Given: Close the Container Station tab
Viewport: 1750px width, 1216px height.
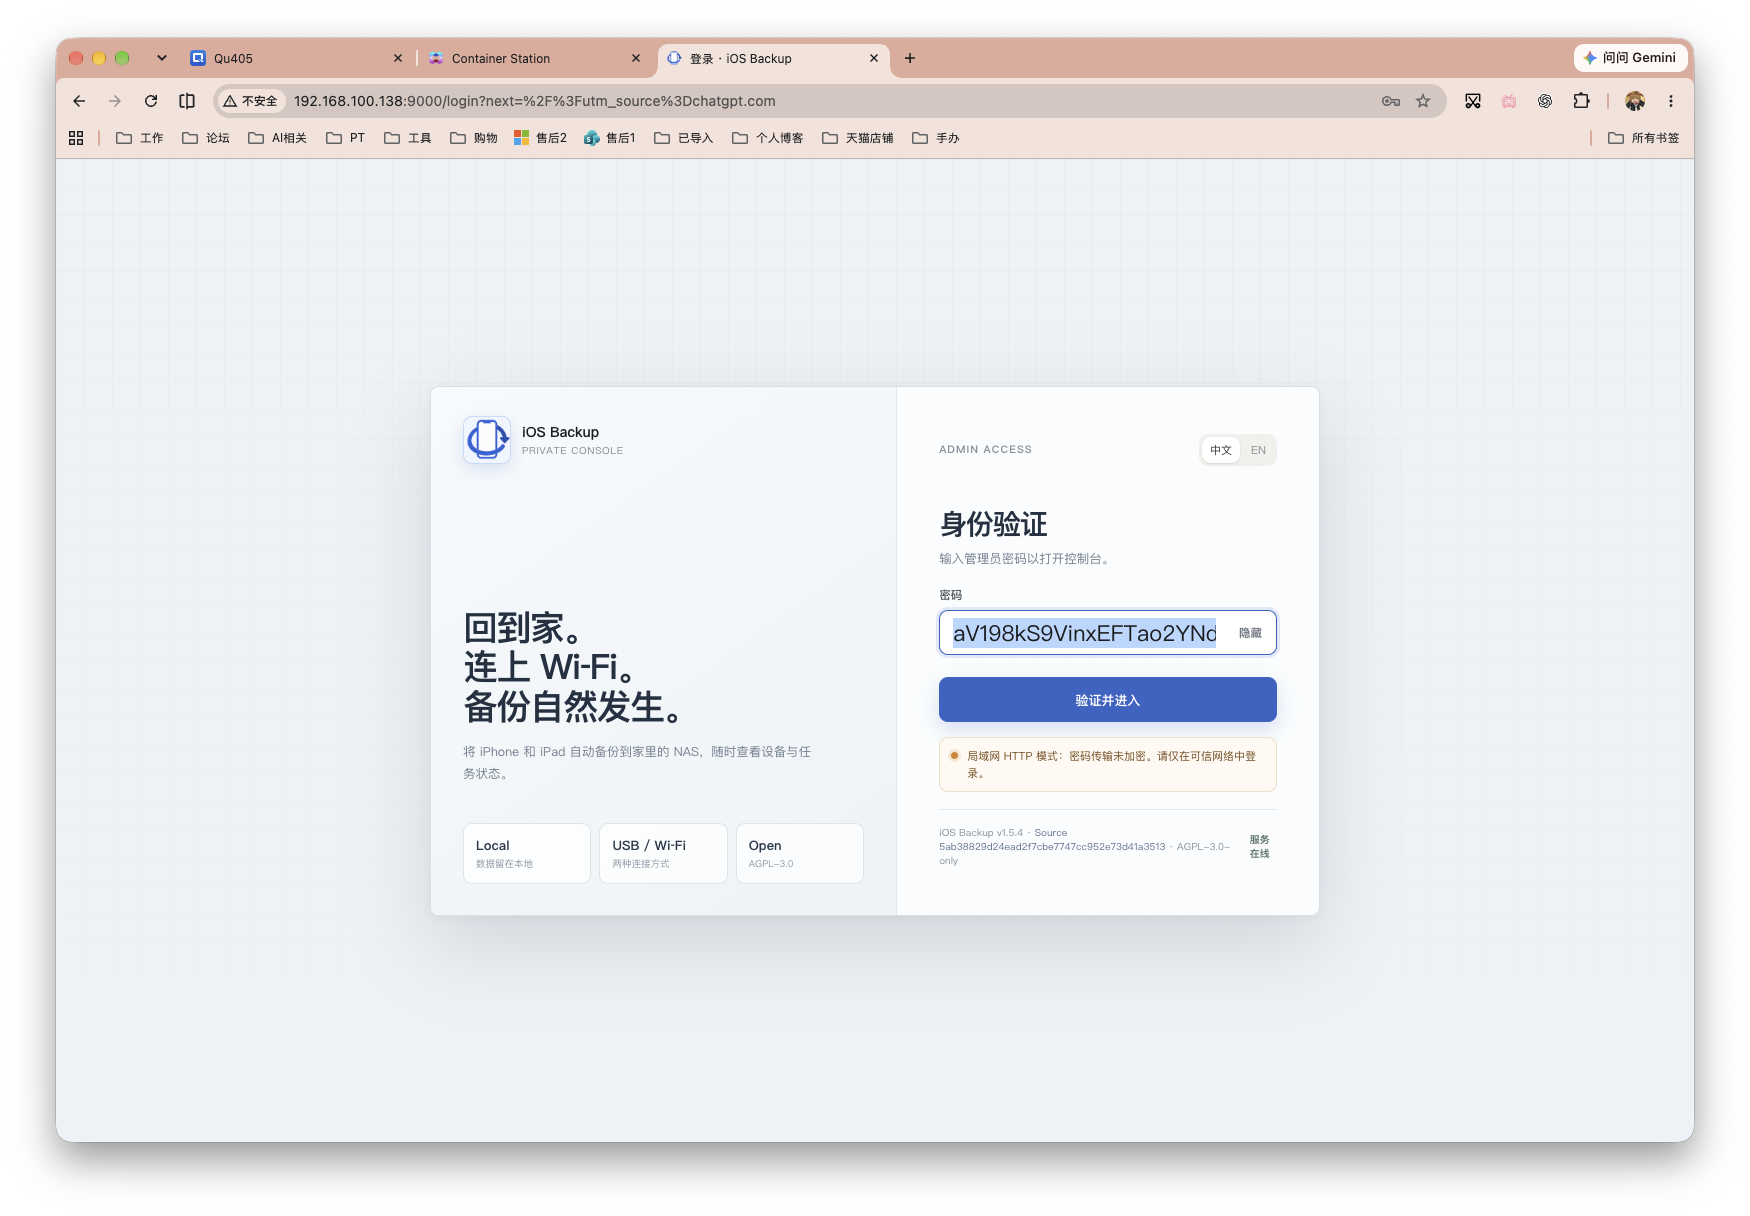Looking at the screenshot, I should click(636, 58).
